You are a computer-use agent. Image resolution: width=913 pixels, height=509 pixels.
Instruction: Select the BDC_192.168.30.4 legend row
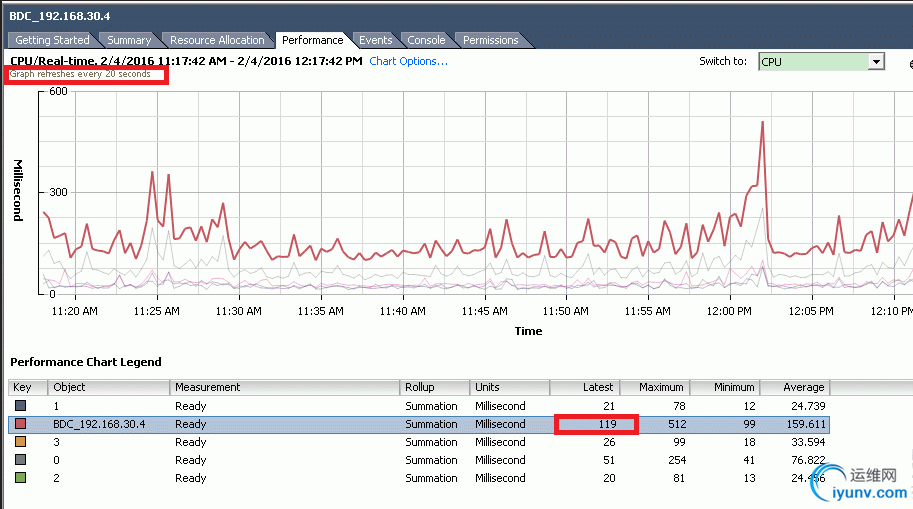[419, 424]
